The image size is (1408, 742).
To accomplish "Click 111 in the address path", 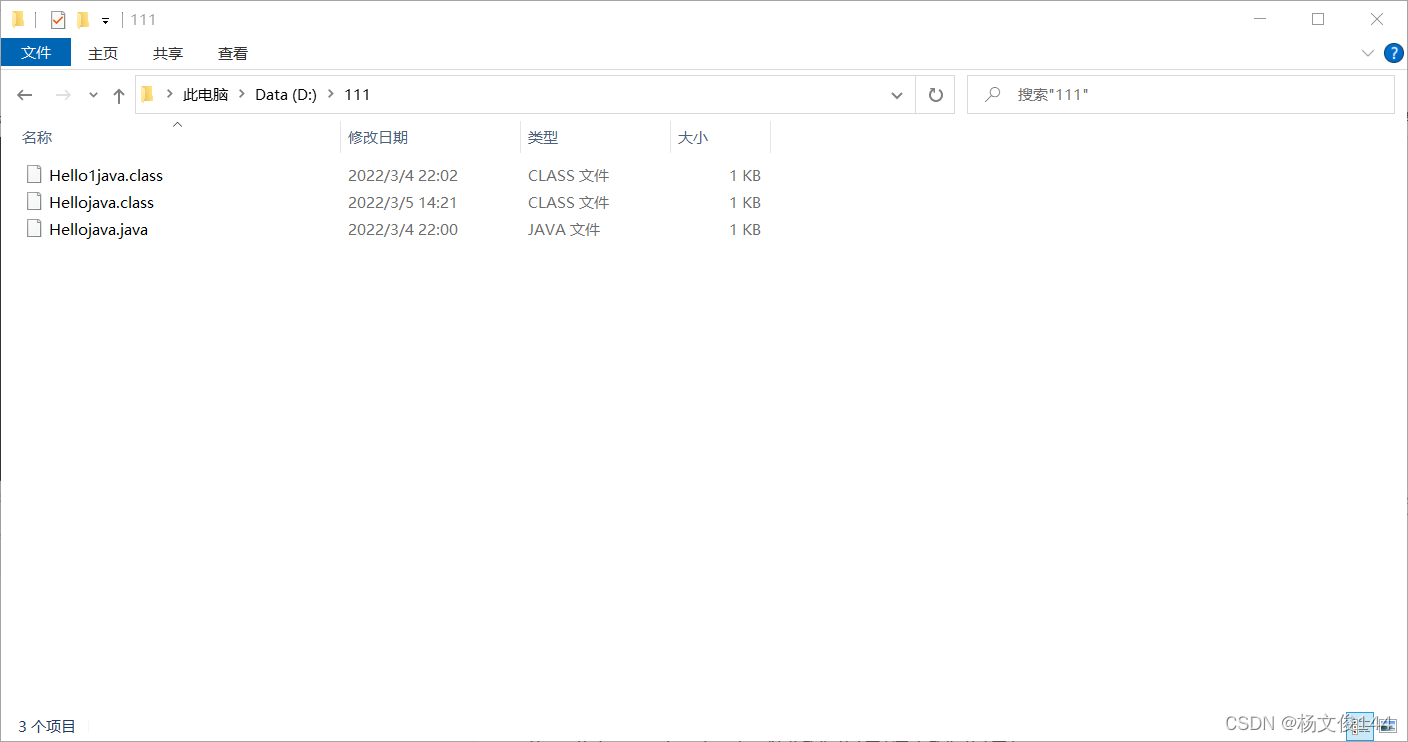I will 357,95.
